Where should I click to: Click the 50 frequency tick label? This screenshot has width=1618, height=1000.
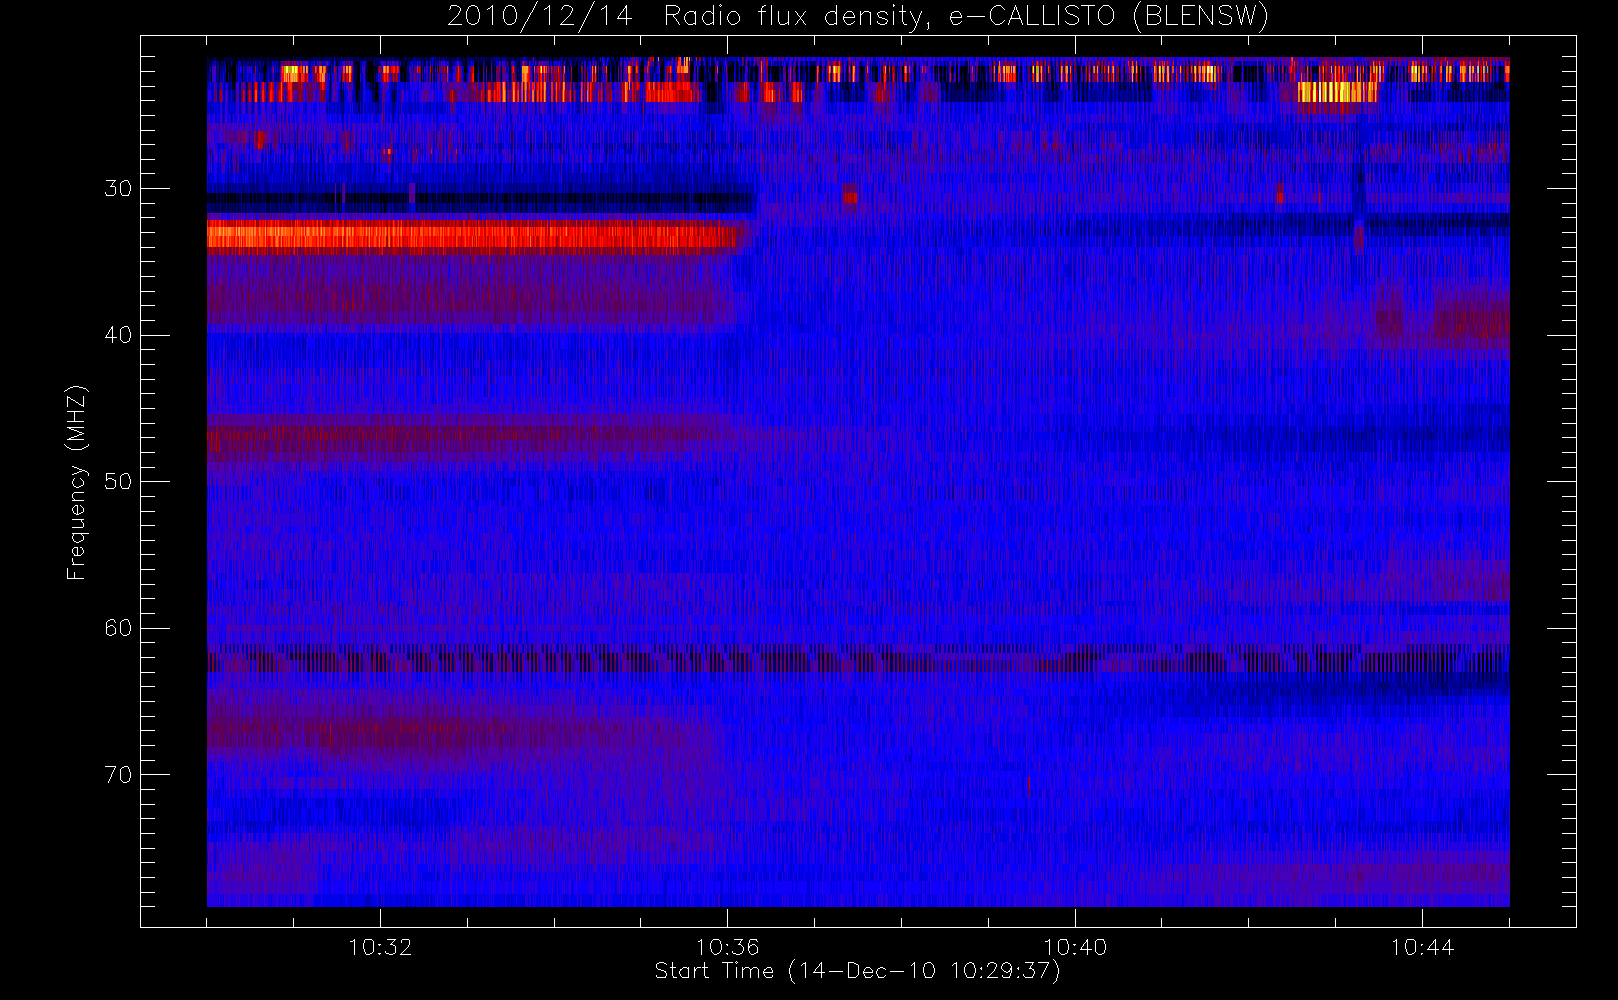118,482
